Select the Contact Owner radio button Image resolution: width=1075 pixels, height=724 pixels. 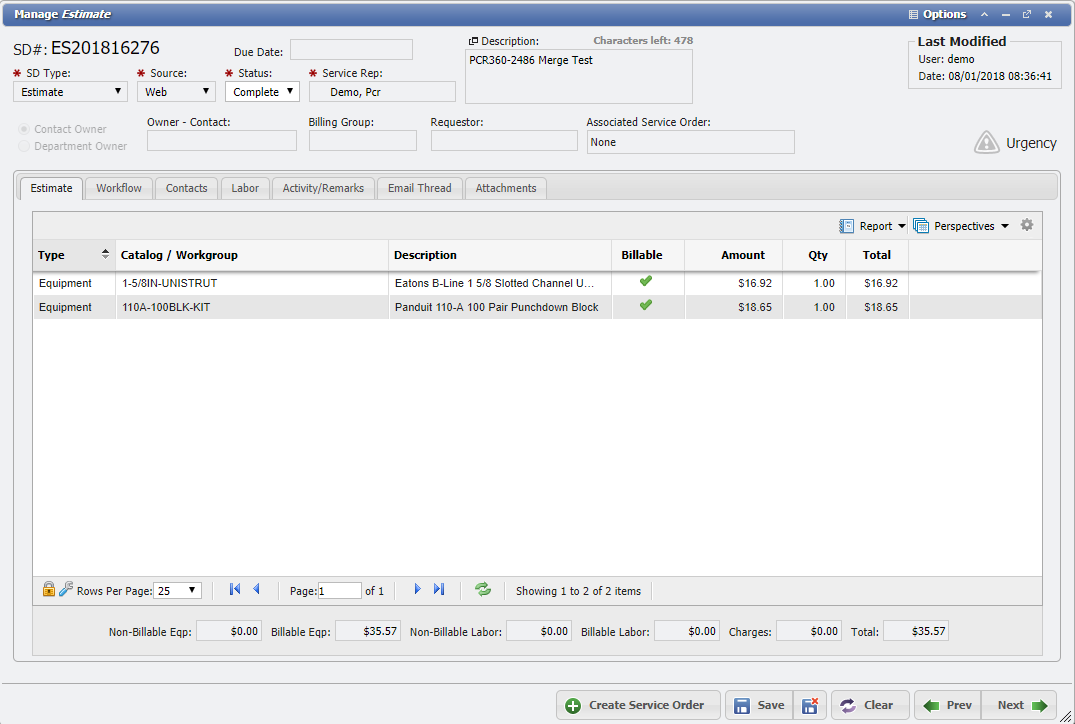click(x=25, y=129)
